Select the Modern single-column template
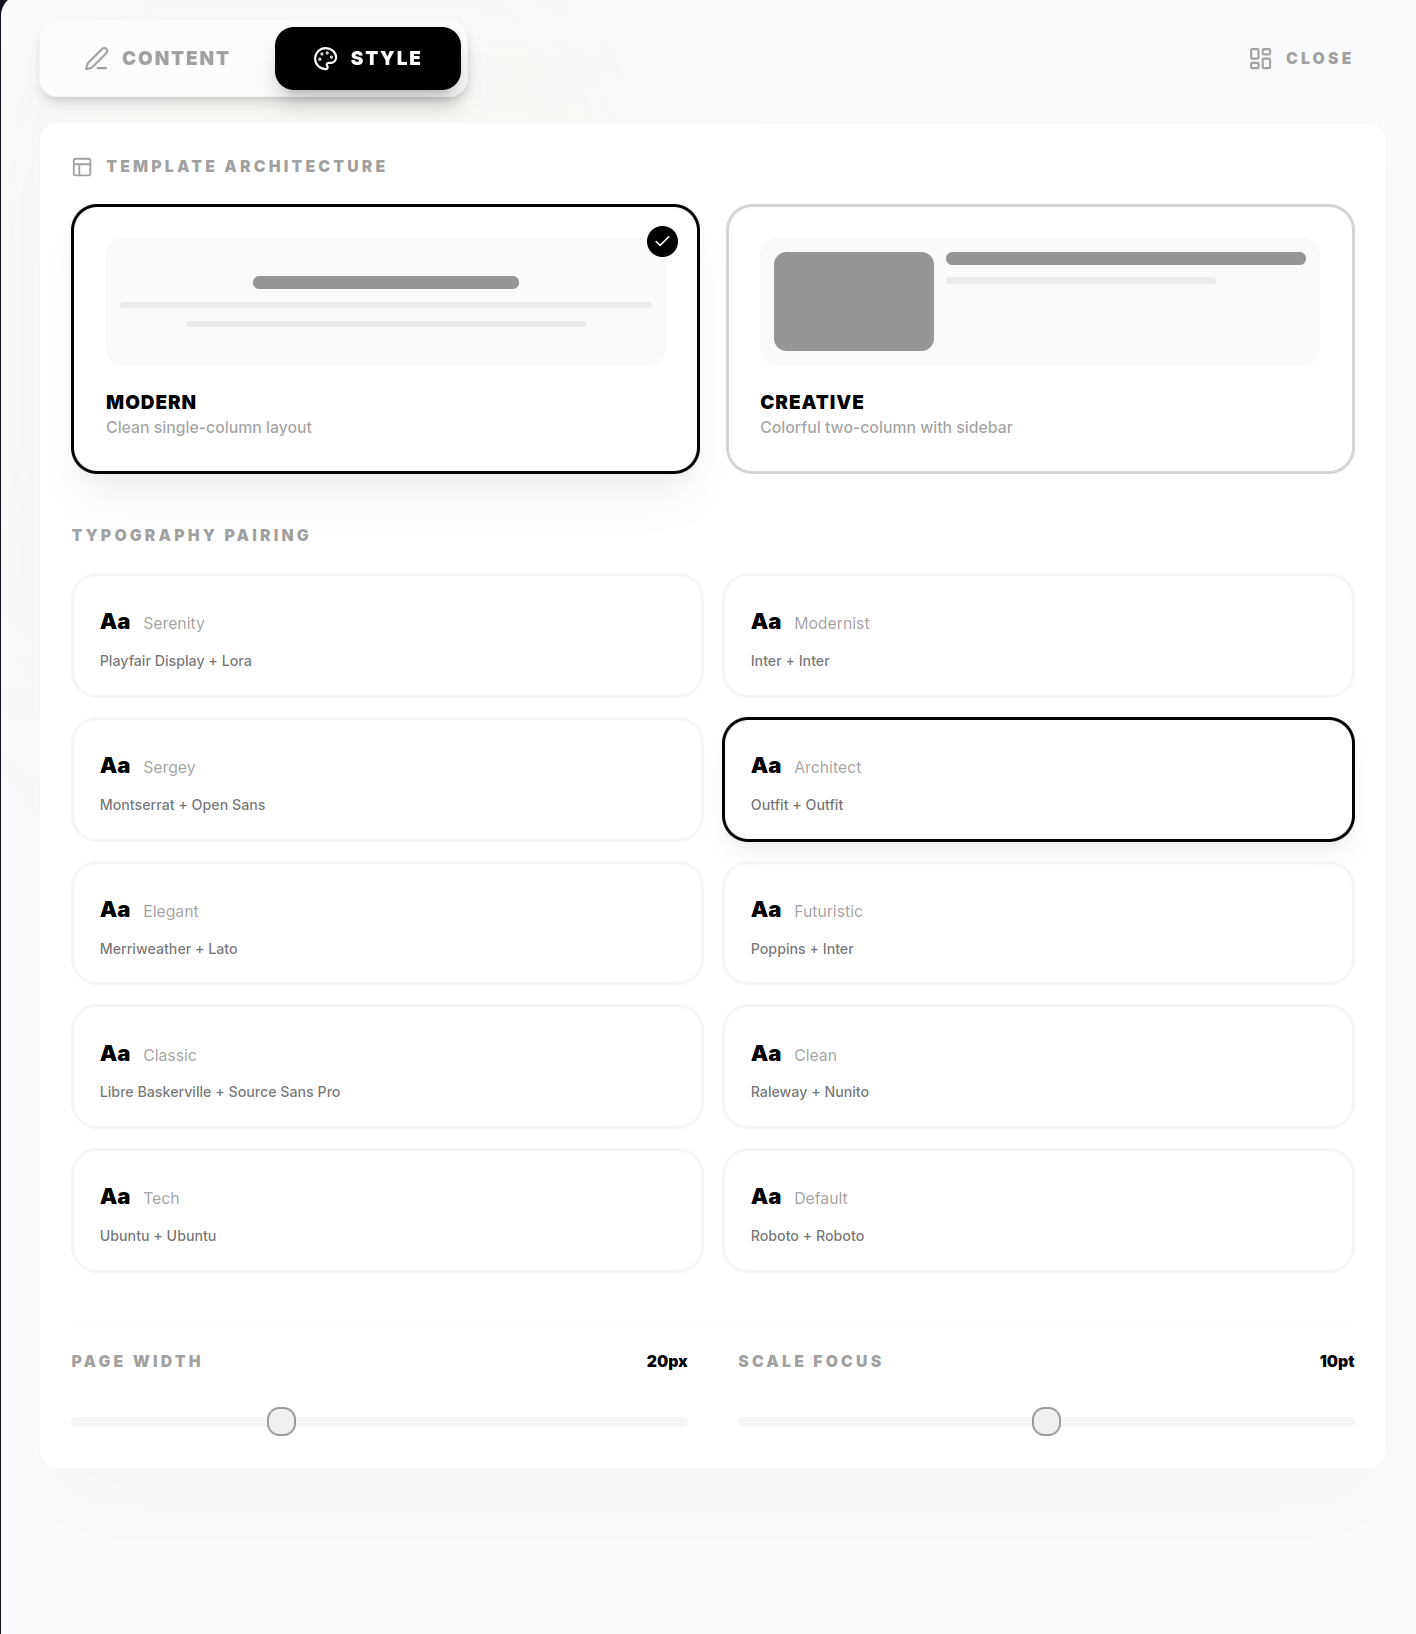This screenshot has width=1416, height=1634. pyautogui.click(x=385, y=339)
